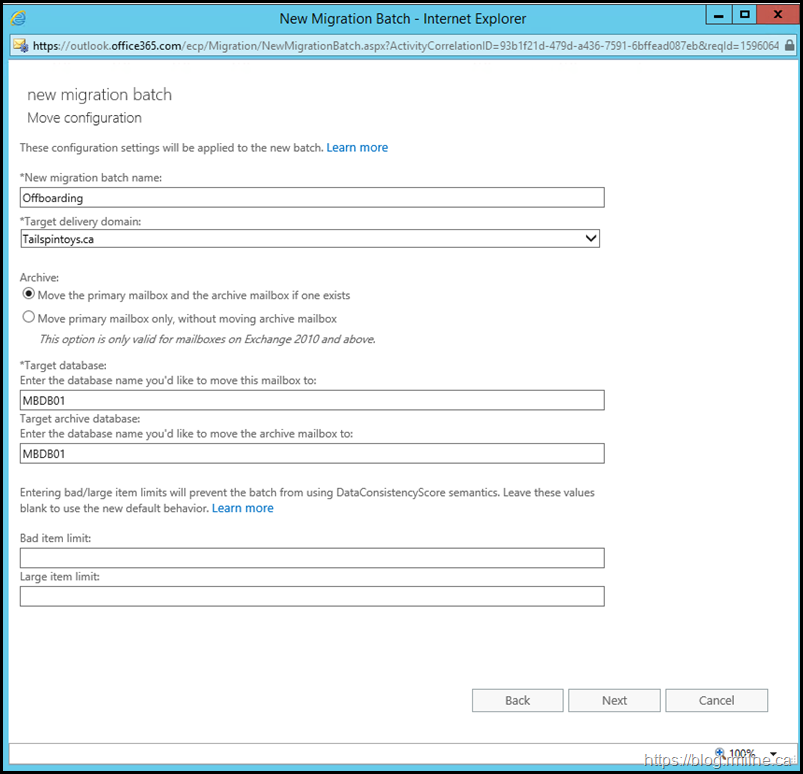Click the zoom magnifier icon in status bar
This screenshot has height=774, width=803.
719,753
